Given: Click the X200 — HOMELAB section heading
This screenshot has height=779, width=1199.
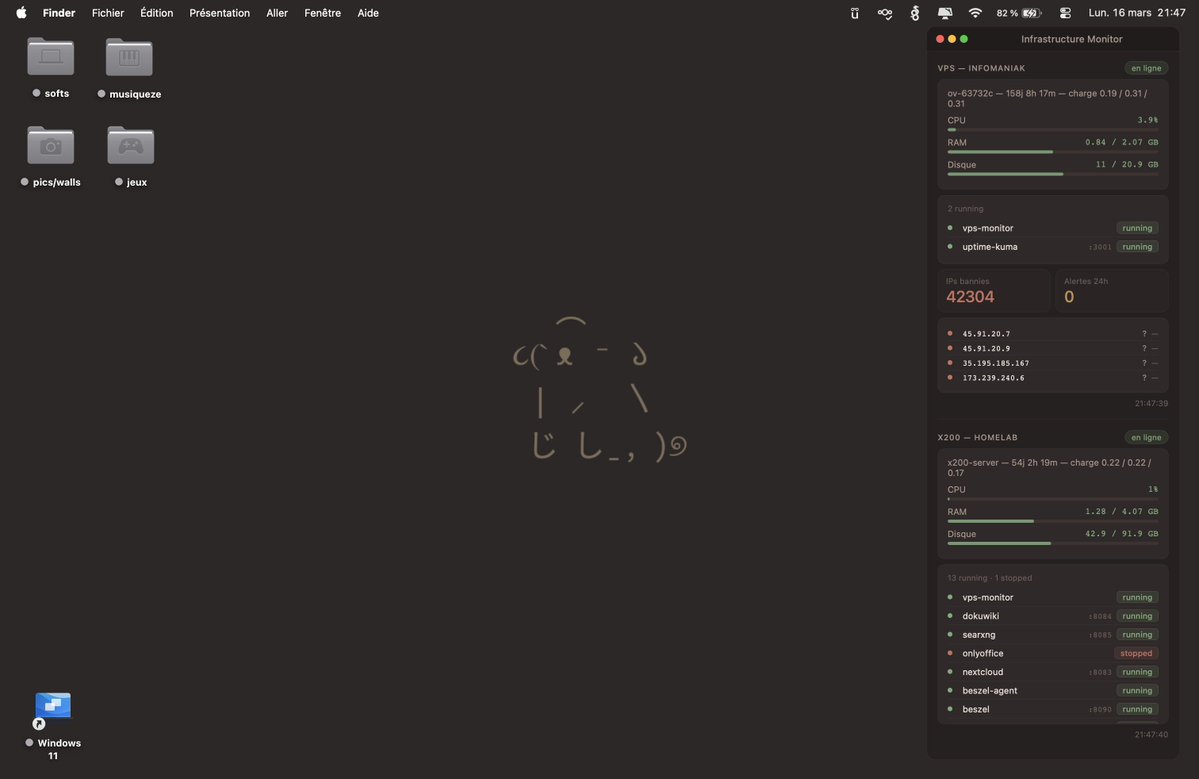Looking at the screenshot, I should tap(977, 437).
